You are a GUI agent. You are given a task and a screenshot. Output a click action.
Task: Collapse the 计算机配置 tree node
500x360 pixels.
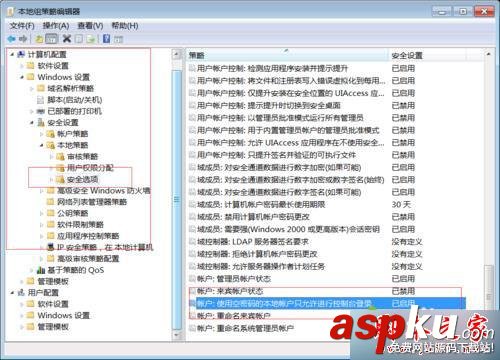12,54
